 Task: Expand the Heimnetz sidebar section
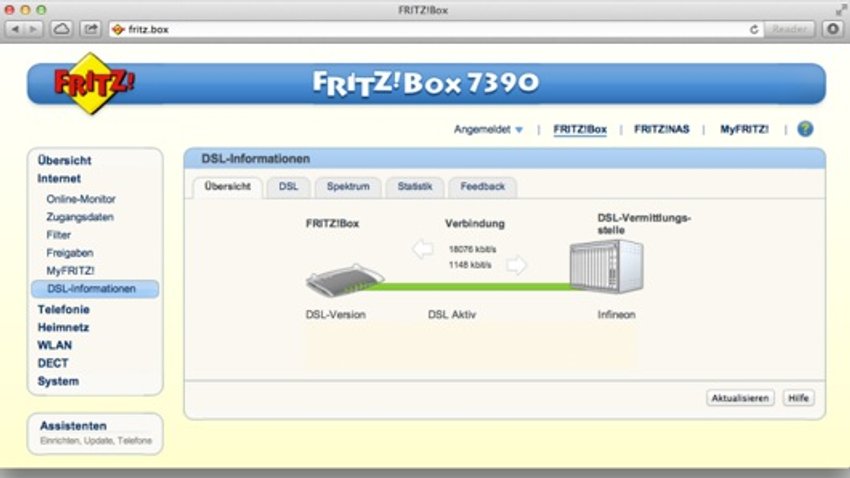pos(63,327)
